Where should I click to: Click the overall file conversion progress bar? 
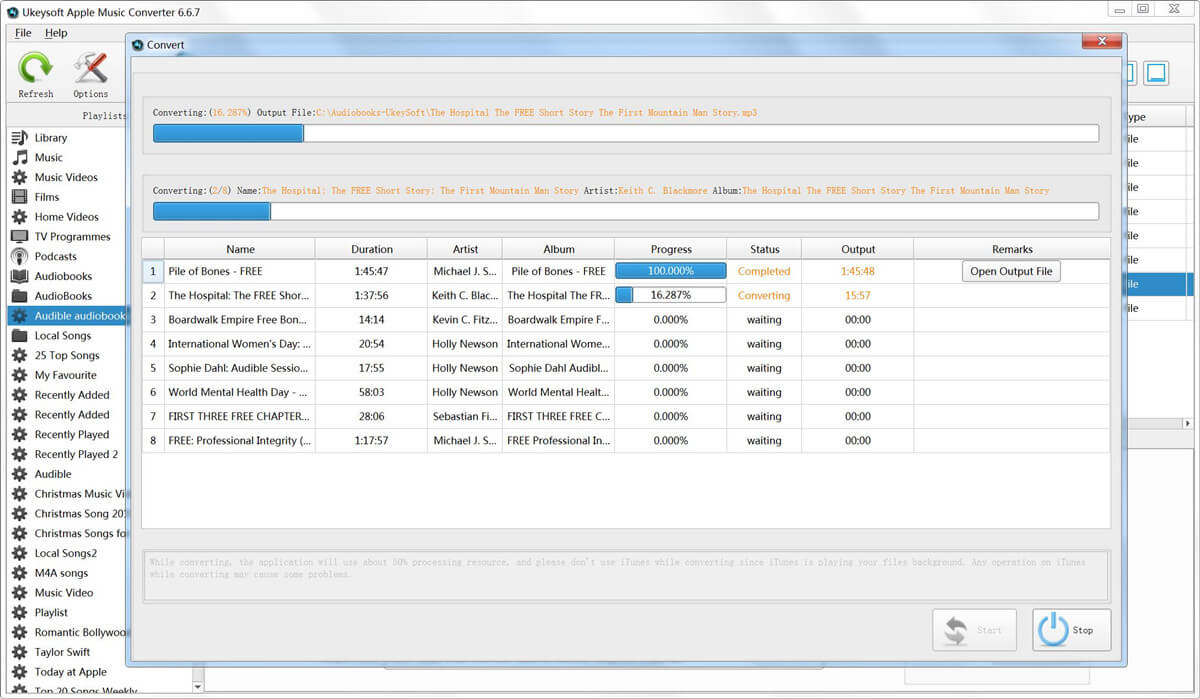point(626,133)
